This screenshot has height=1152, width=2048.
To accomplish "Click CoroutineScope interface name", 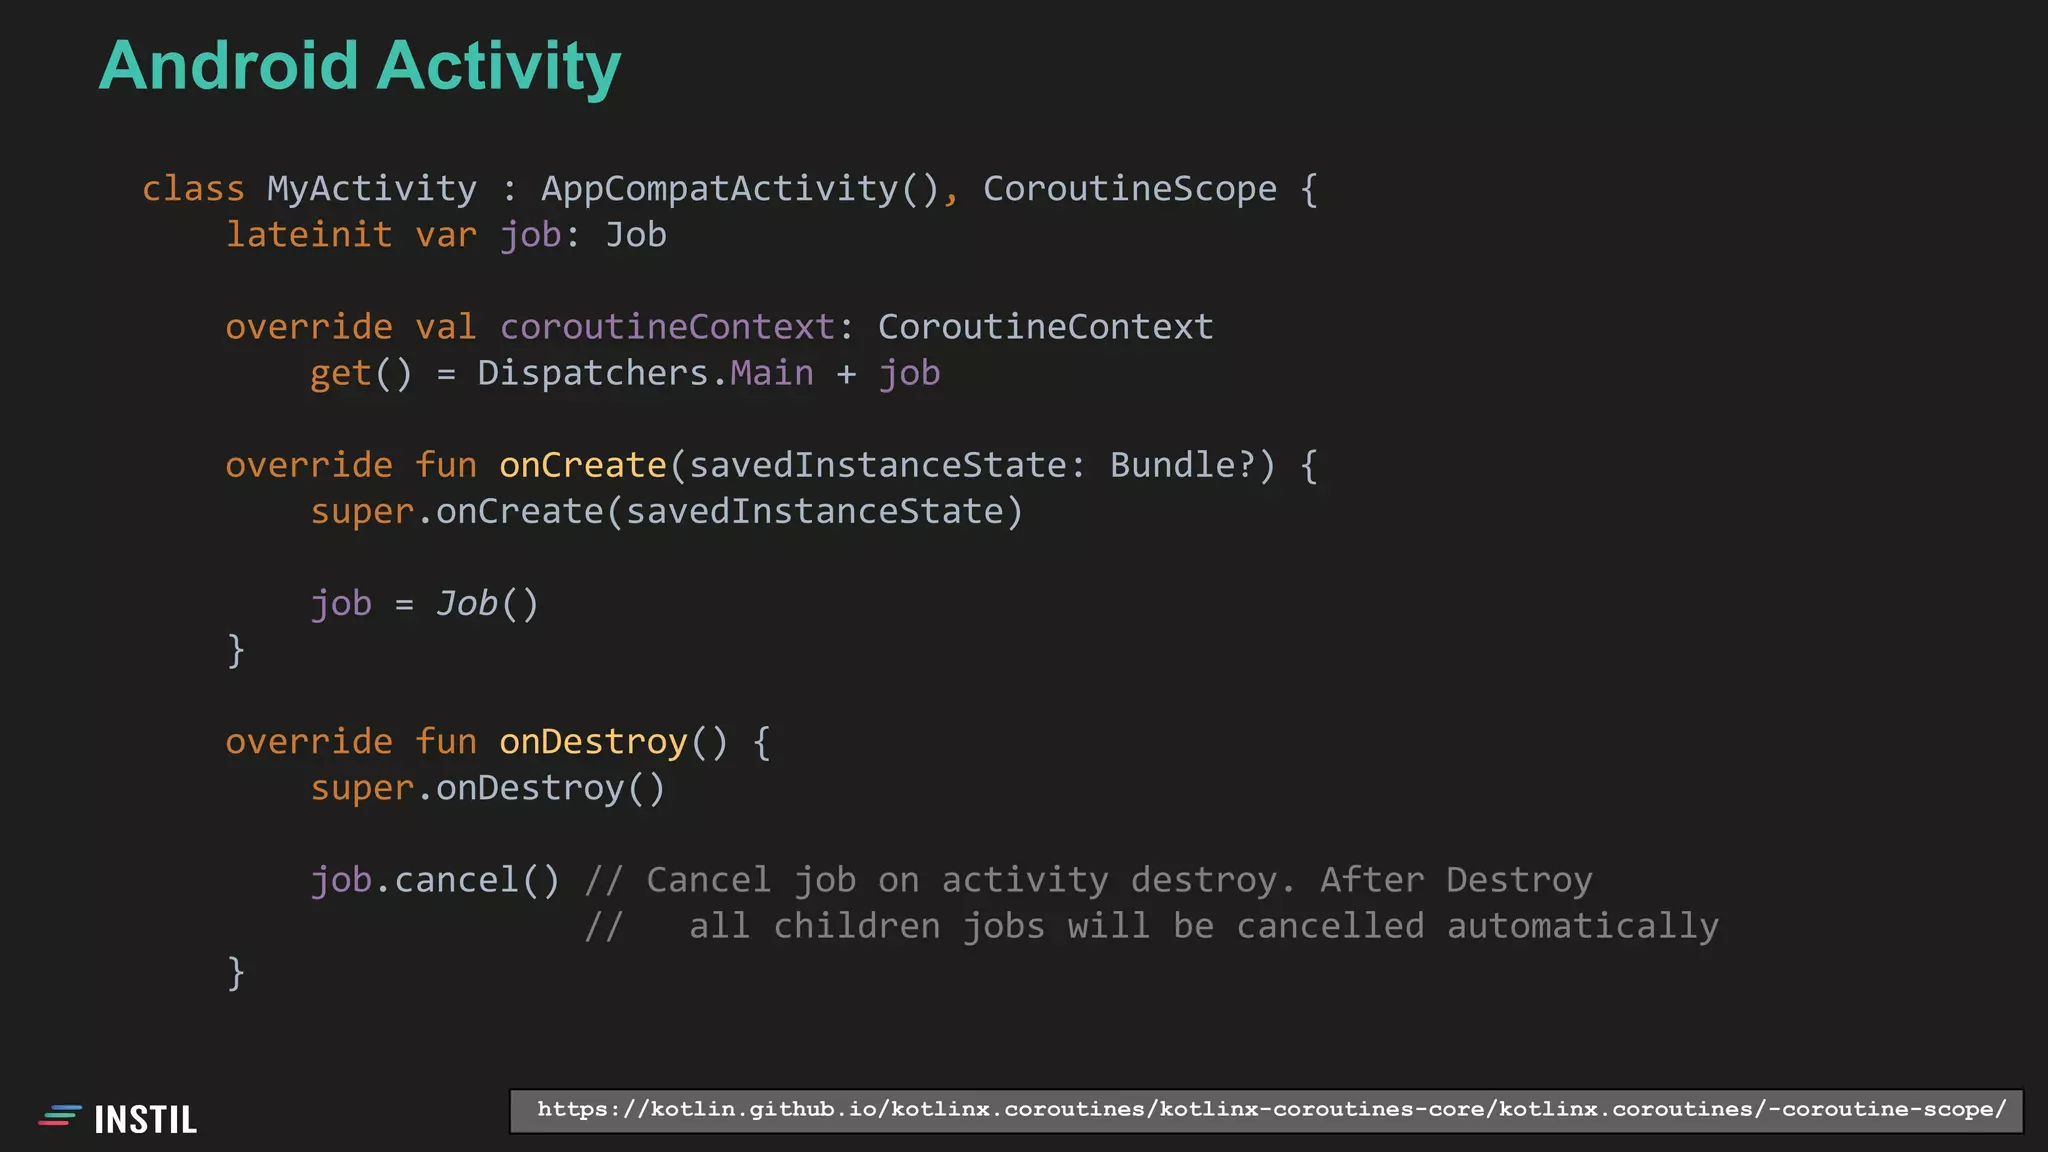I will click(x=1130, y=188).
